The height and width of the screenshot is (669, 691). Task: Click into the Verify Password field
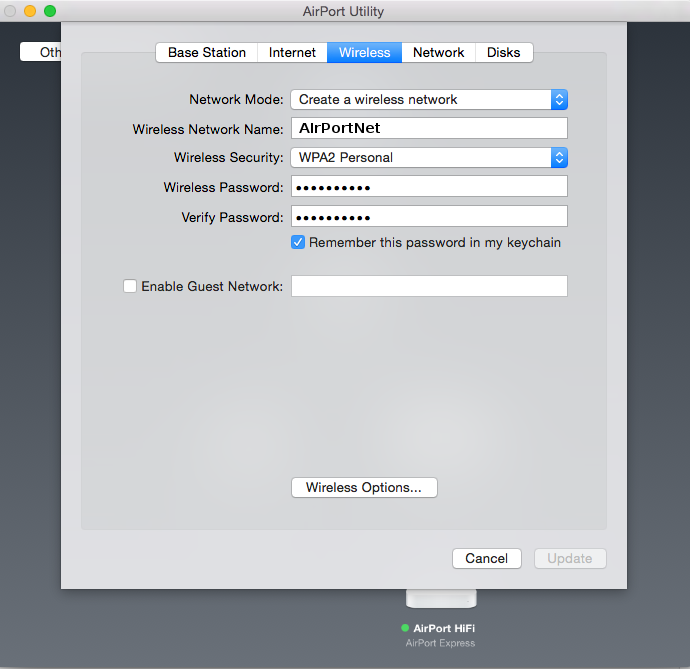tap(429, 216)
